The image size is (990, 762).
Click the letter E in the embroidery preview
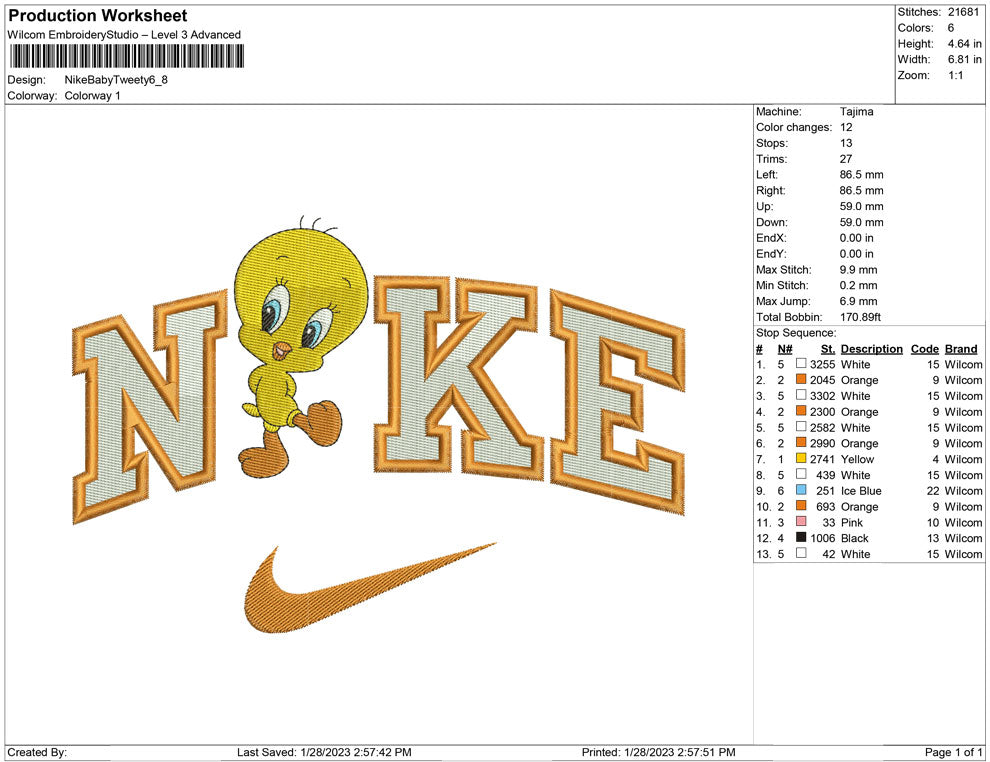[x=617, y=401]
